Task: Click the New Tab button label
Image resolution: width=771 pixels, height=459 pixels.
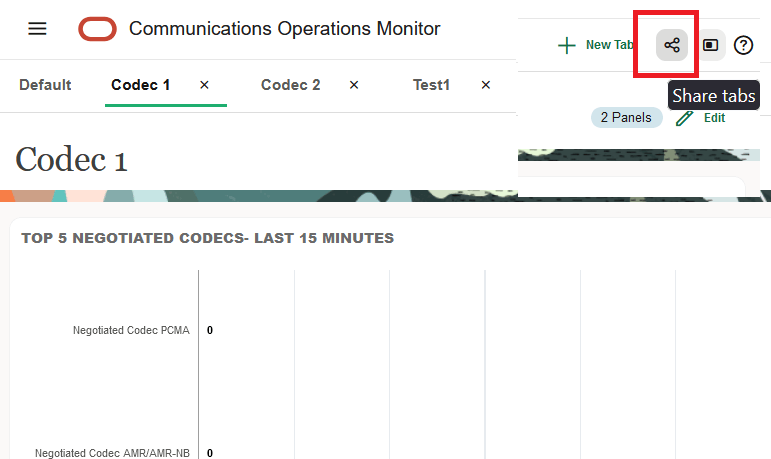Action: point(610,45)
